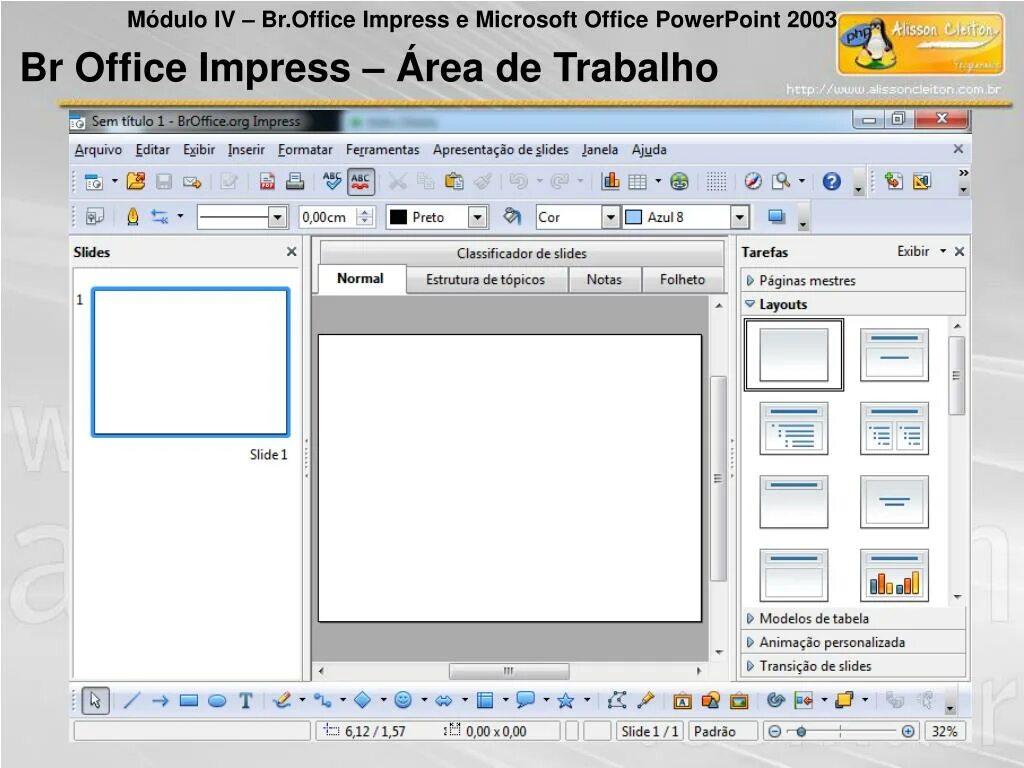Click the zoom in plus button
The image size is (1024, 768).
click(x=907, y=731)
